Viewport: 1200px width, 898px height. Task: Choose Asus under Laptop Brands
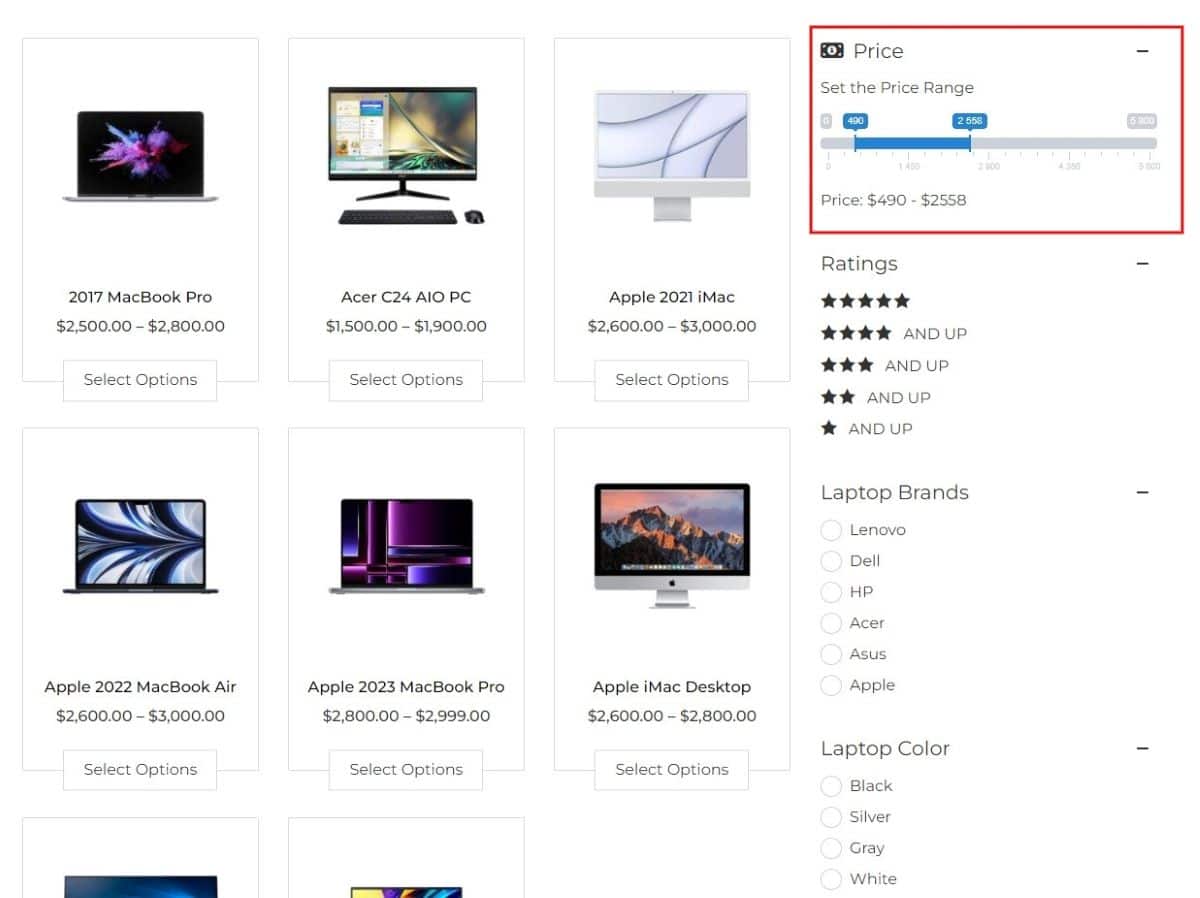click(831, 654)
